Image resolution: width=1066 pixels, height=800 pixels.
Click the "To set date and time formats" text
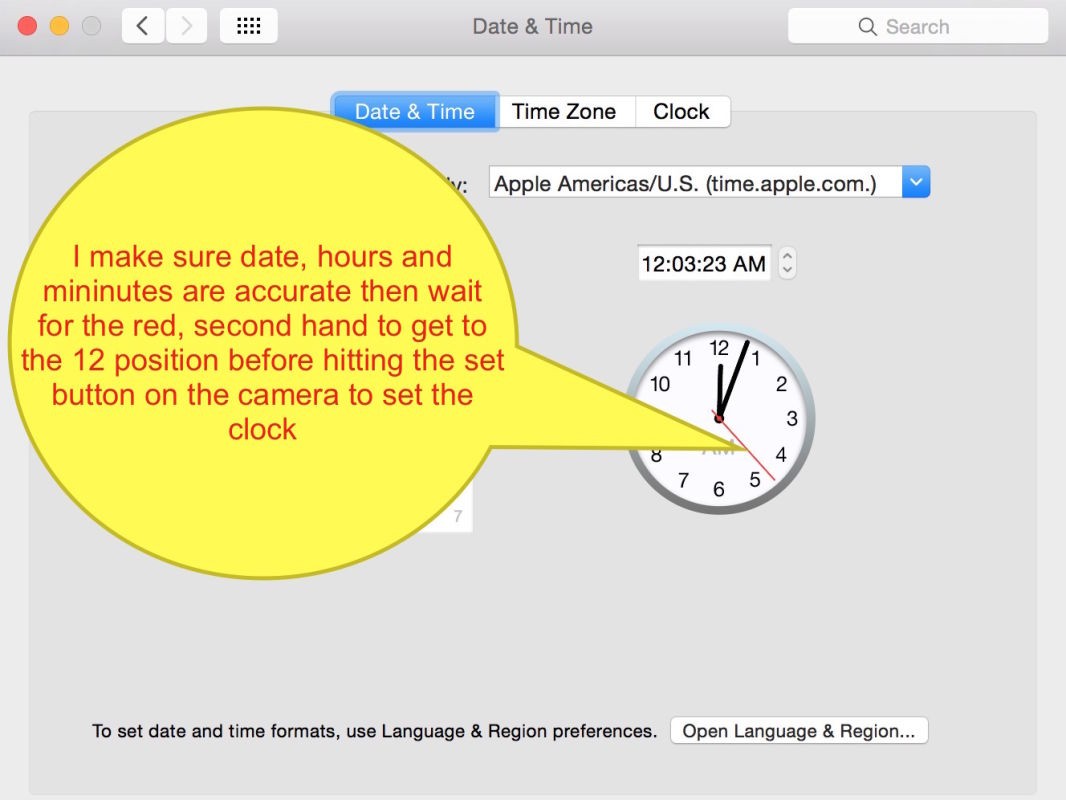375,731
